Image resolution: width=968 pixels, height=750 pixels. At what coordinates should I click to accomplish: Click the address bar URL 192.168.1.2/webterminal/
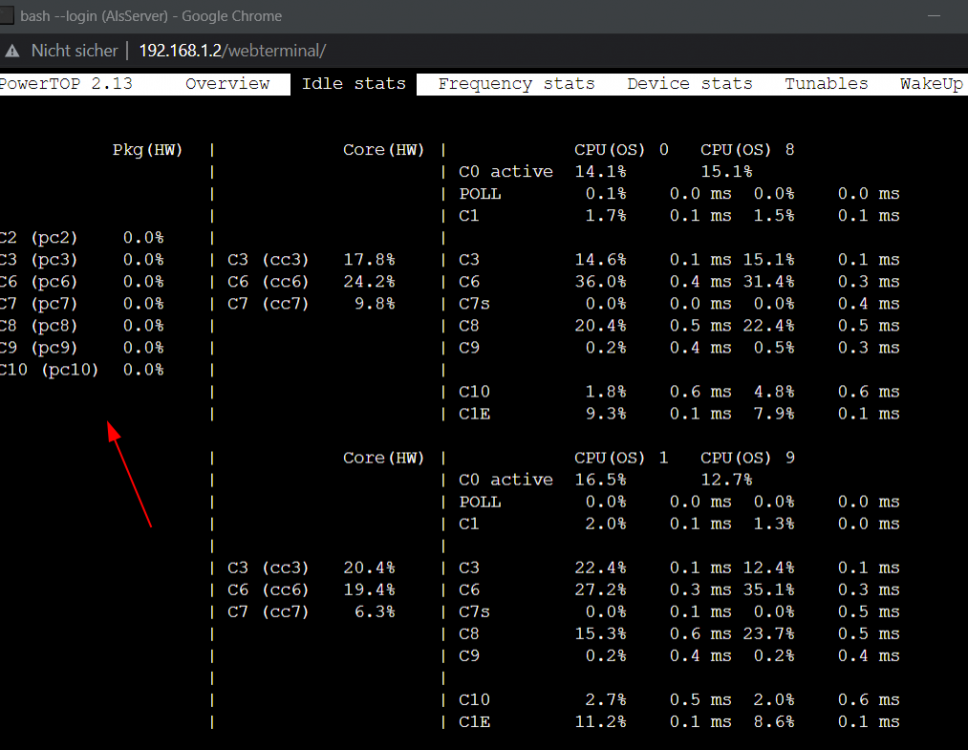(232, 51)
